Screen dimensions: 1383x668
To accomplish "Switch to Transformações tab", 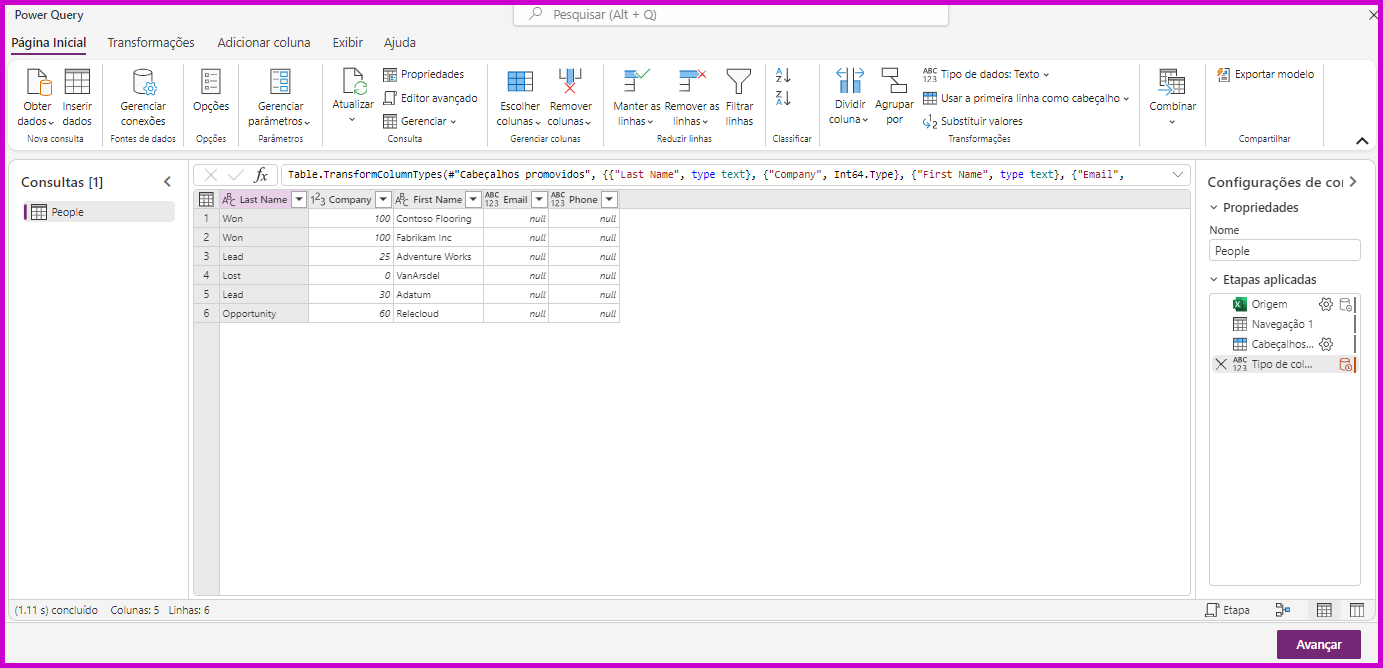I will [151, 43].
